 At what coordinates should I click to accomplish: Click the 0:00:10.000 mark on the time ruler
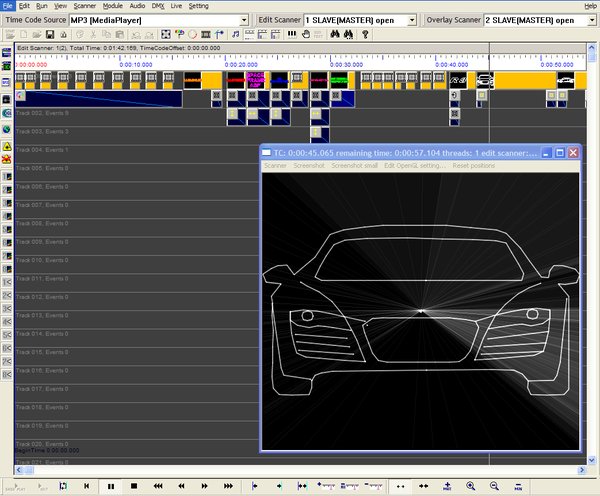(135, 65)
